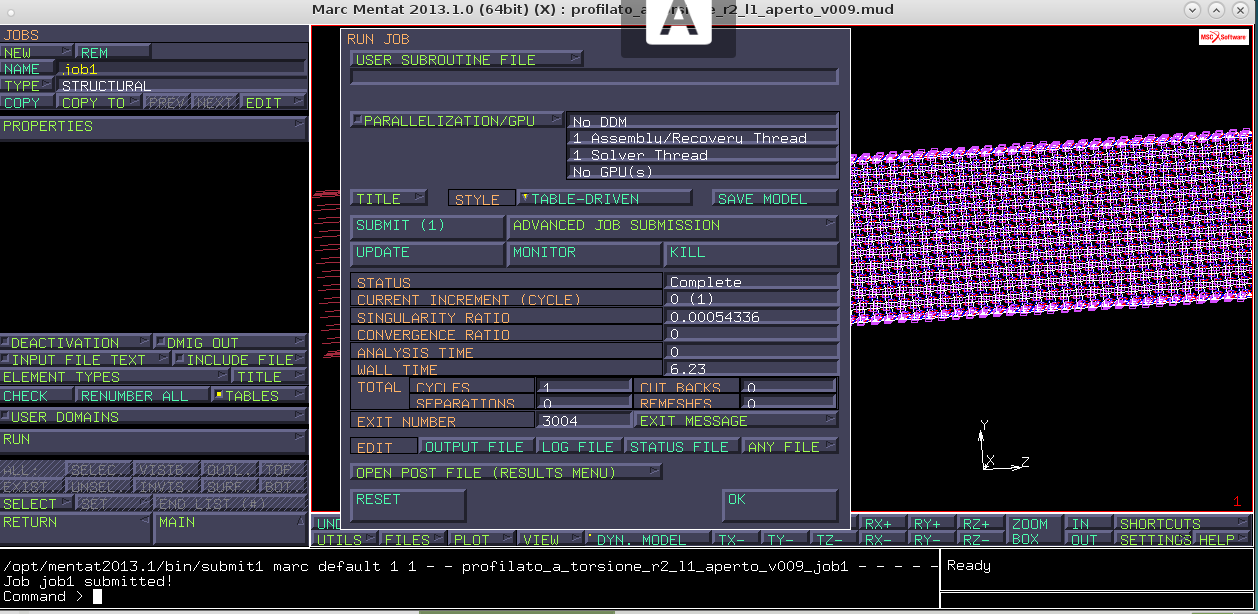Click the exit number value 3004
This screenshot has height=614, width=1258.
tap(584, 421)
